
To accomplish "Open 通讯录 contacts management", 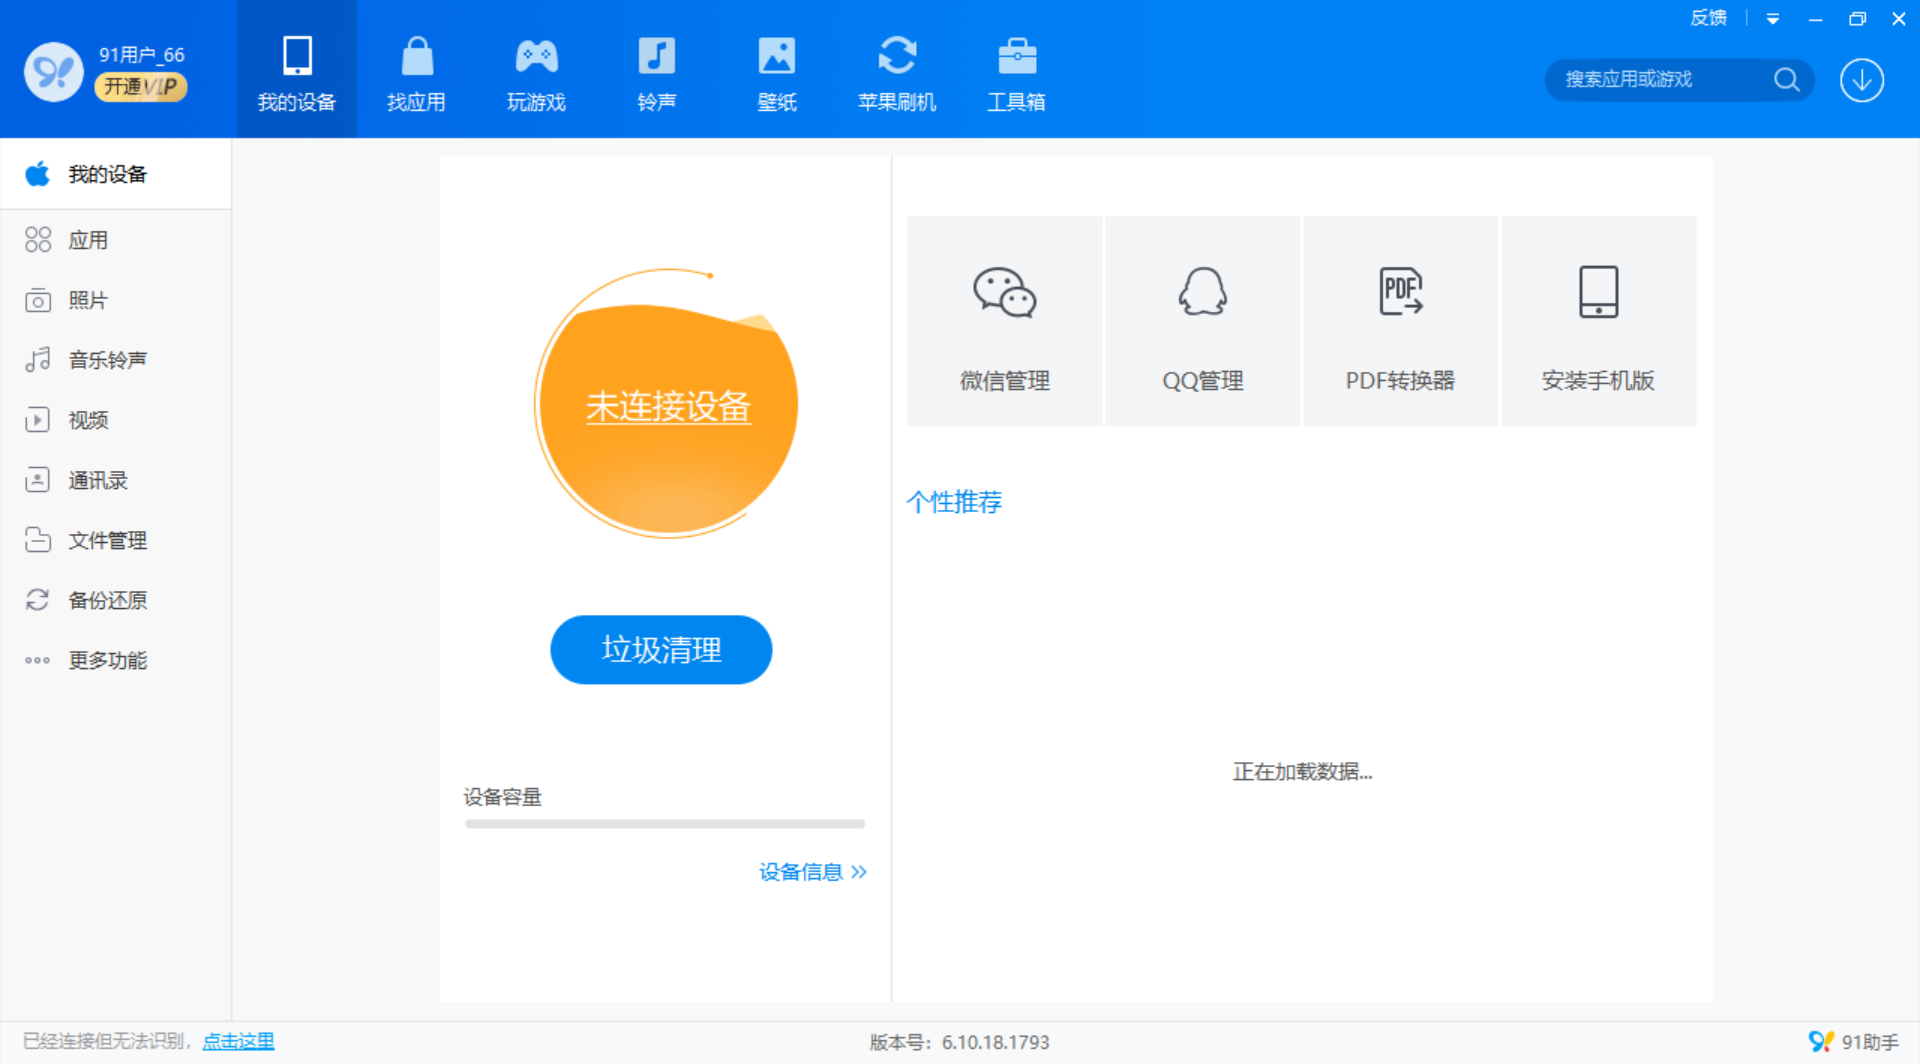I will pos(97,480).
